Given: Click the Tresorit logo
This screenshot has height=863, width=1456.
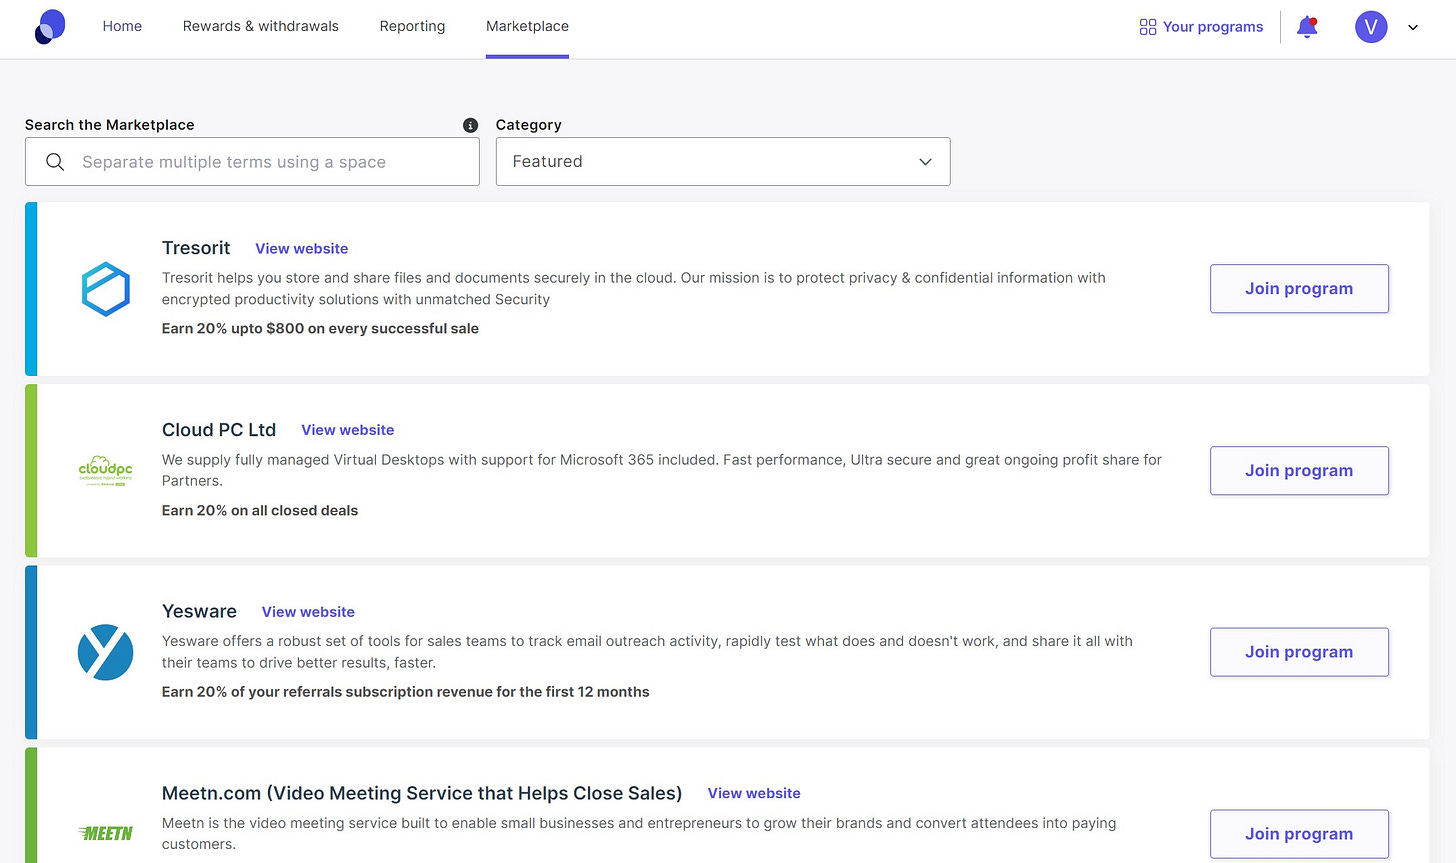Looking at the screenshot, I should [x=105, y=289].
